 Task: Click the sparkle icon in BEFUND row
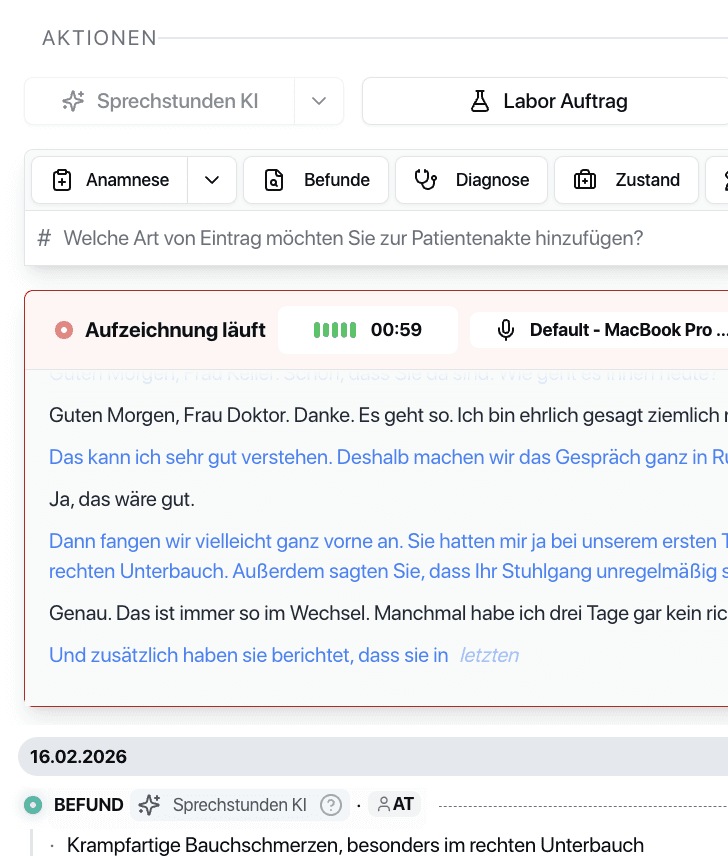coord(149,805)
